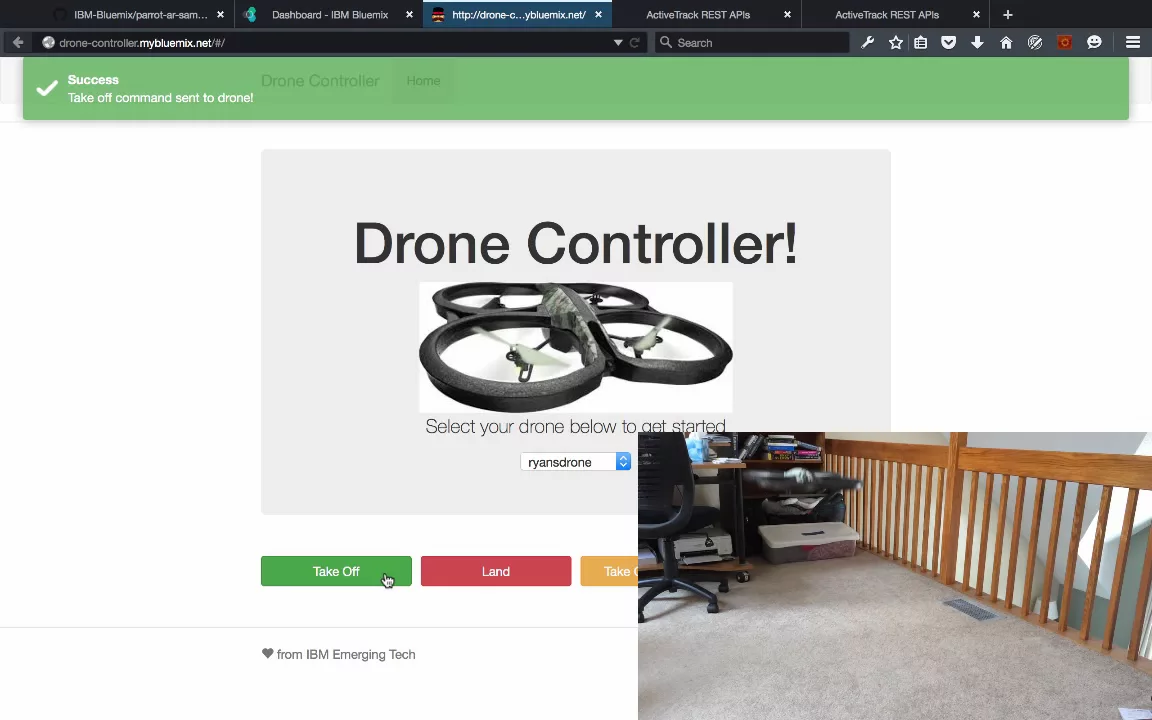The height and width of the screenshot is (720, 1152).
Task: Click the Home navbar link
Action: (x=423, y=81)
